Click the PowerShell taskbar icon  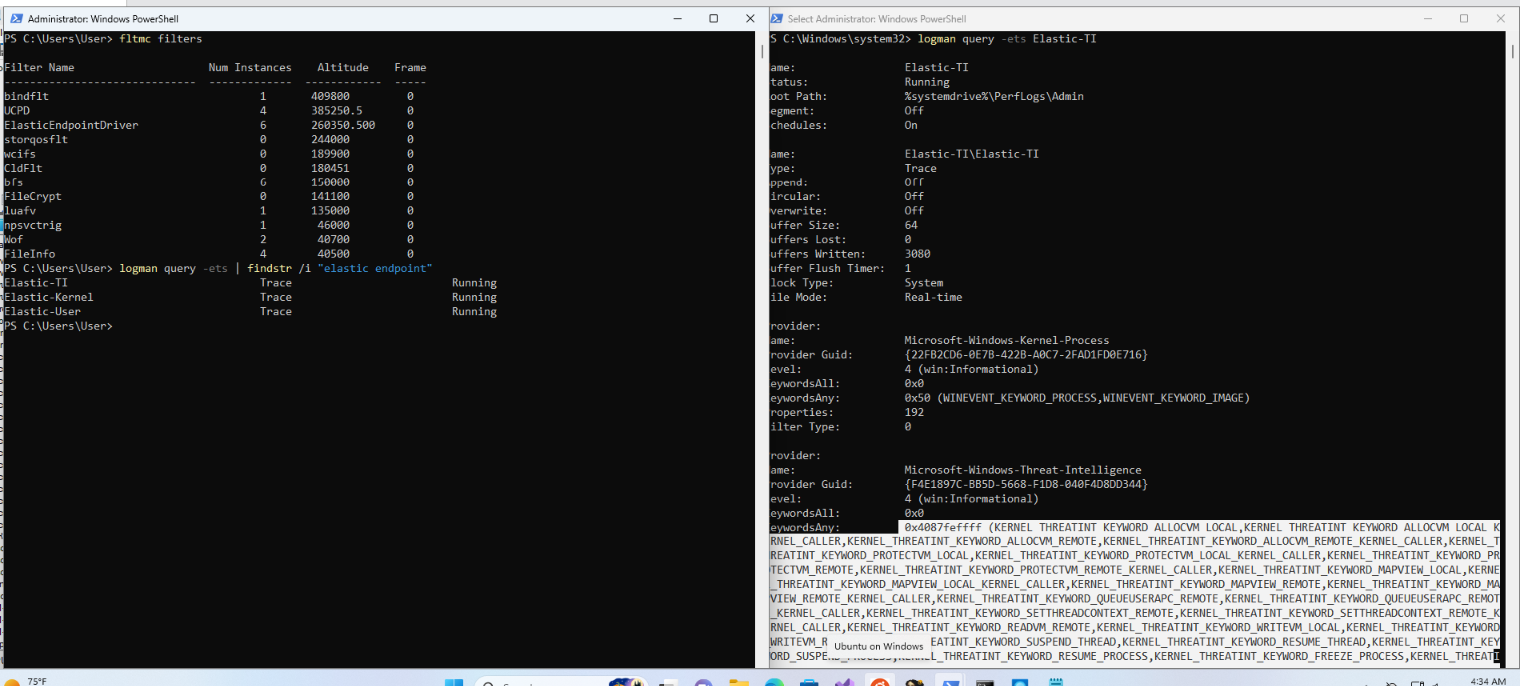949,683
